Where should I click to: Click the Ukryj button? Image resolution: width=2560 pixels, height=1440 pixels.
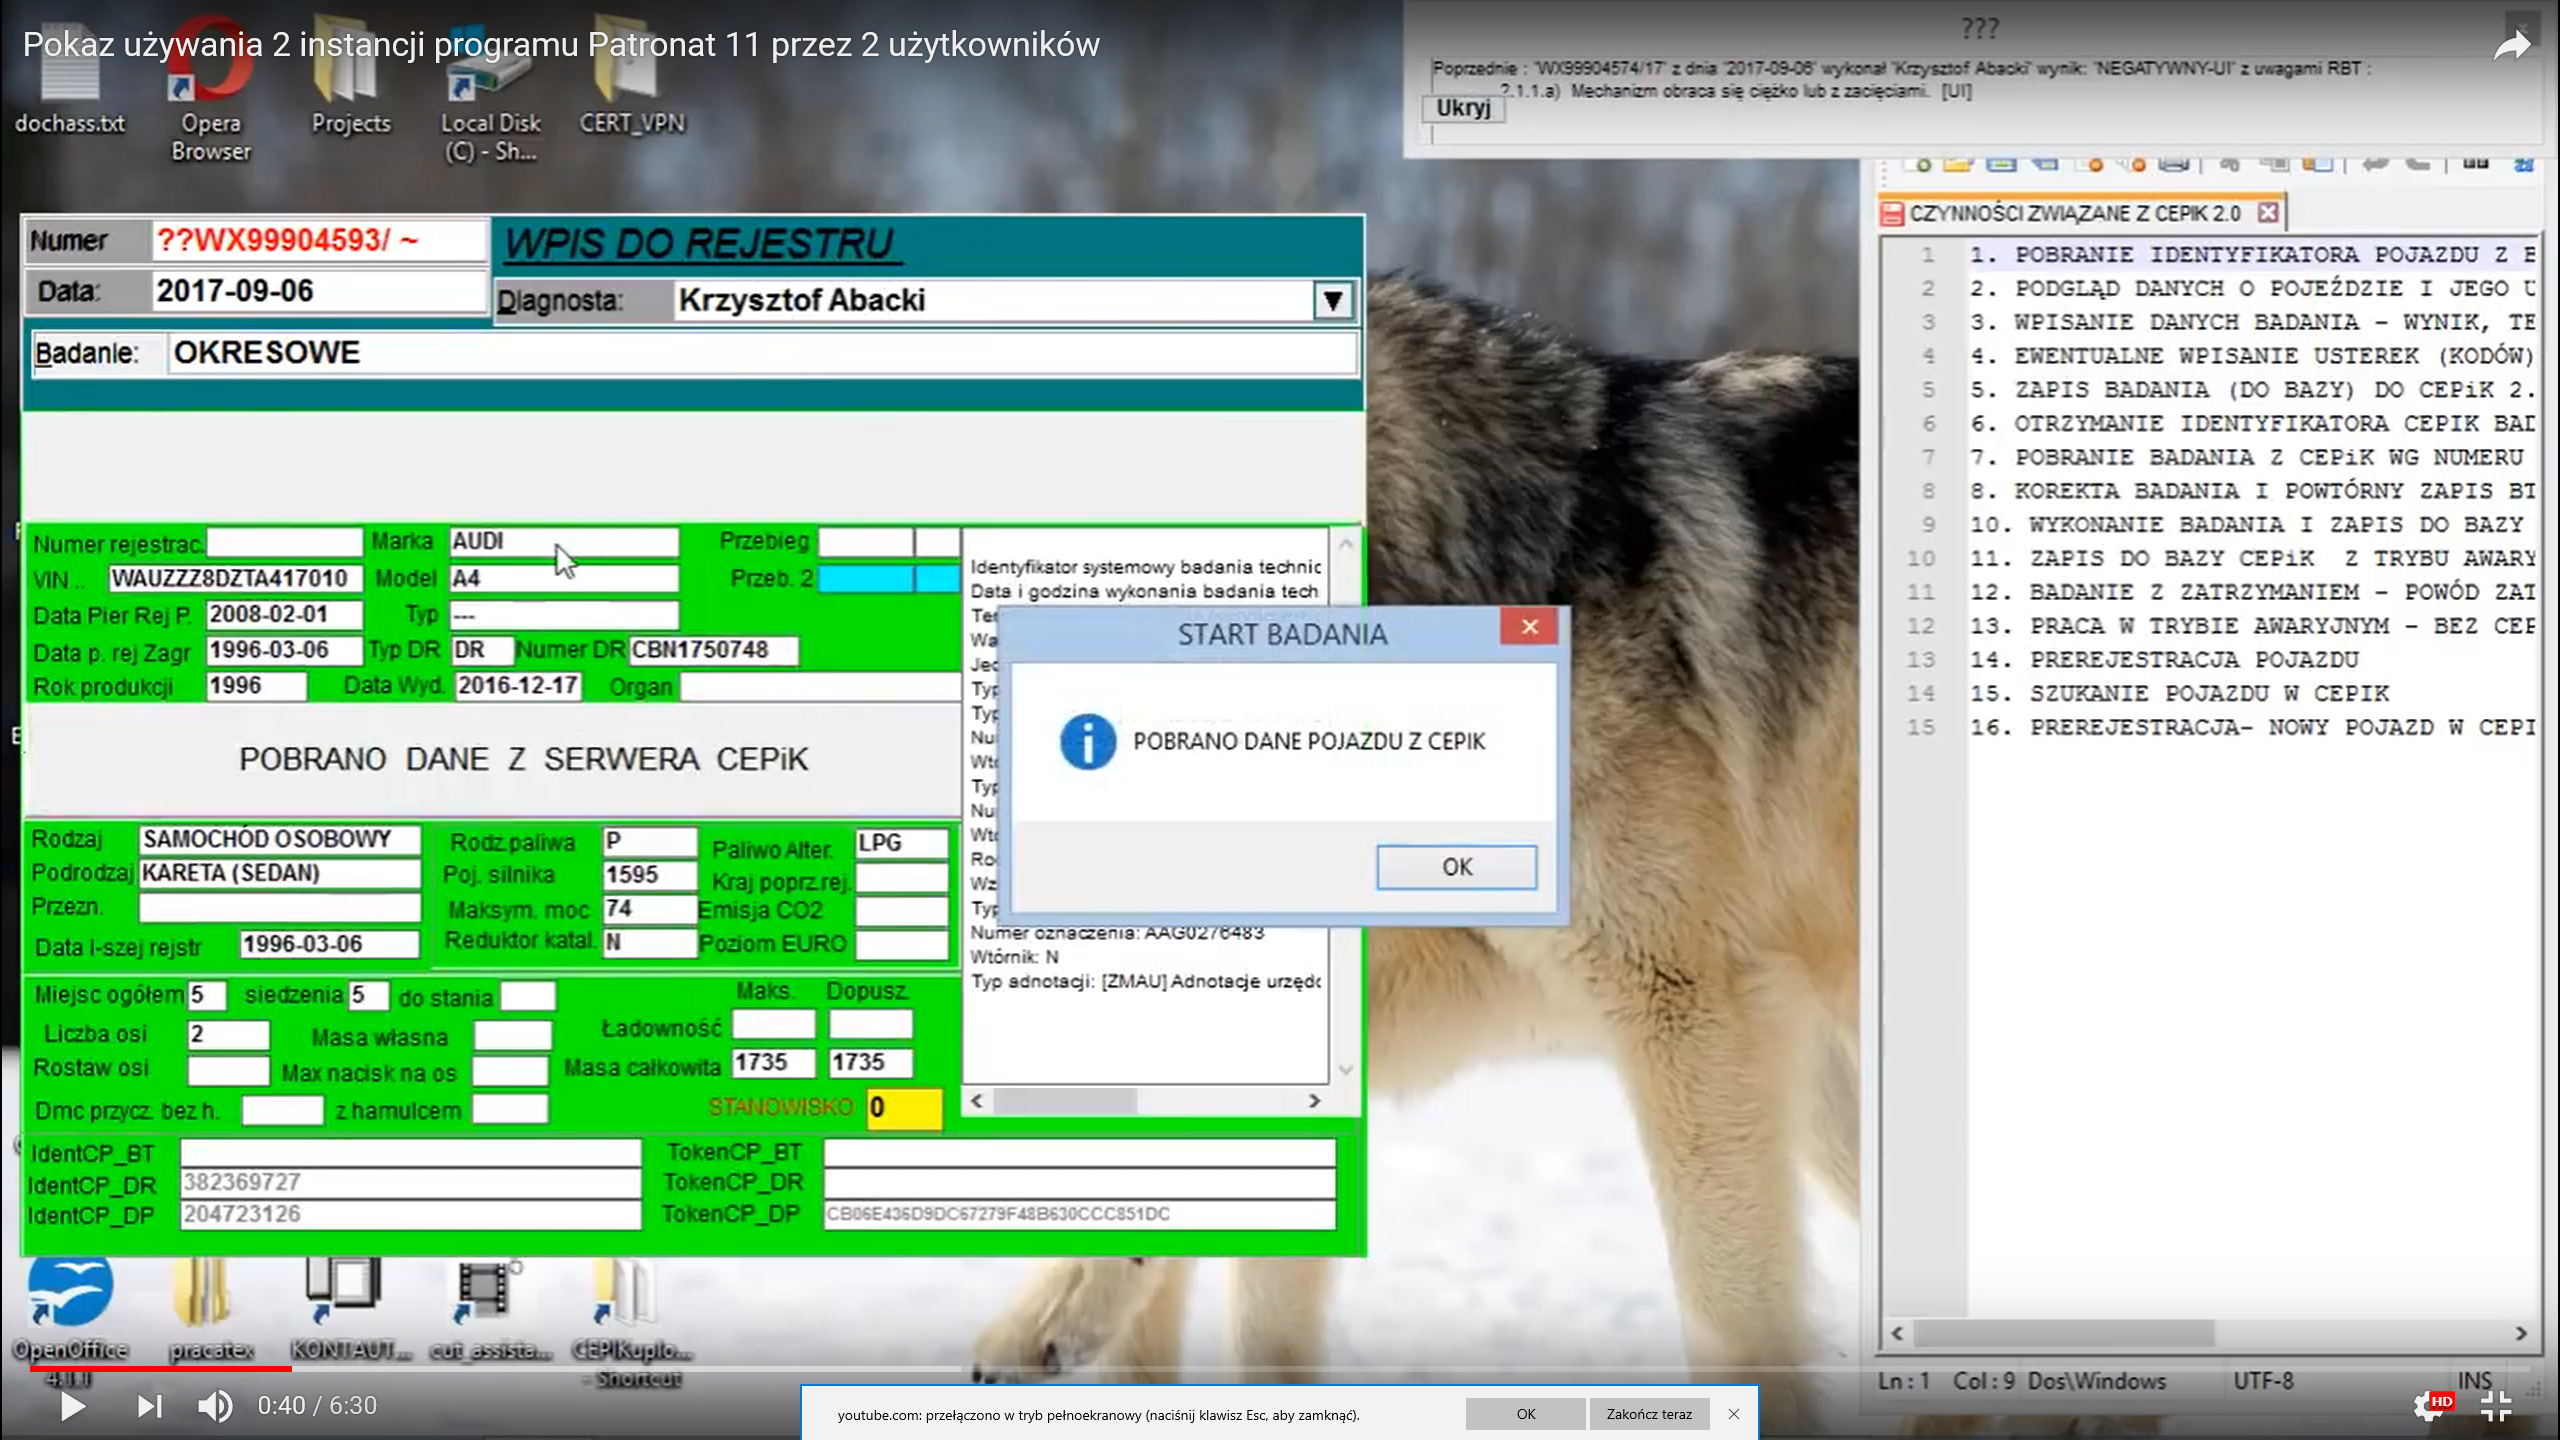tap(1463, 108)
